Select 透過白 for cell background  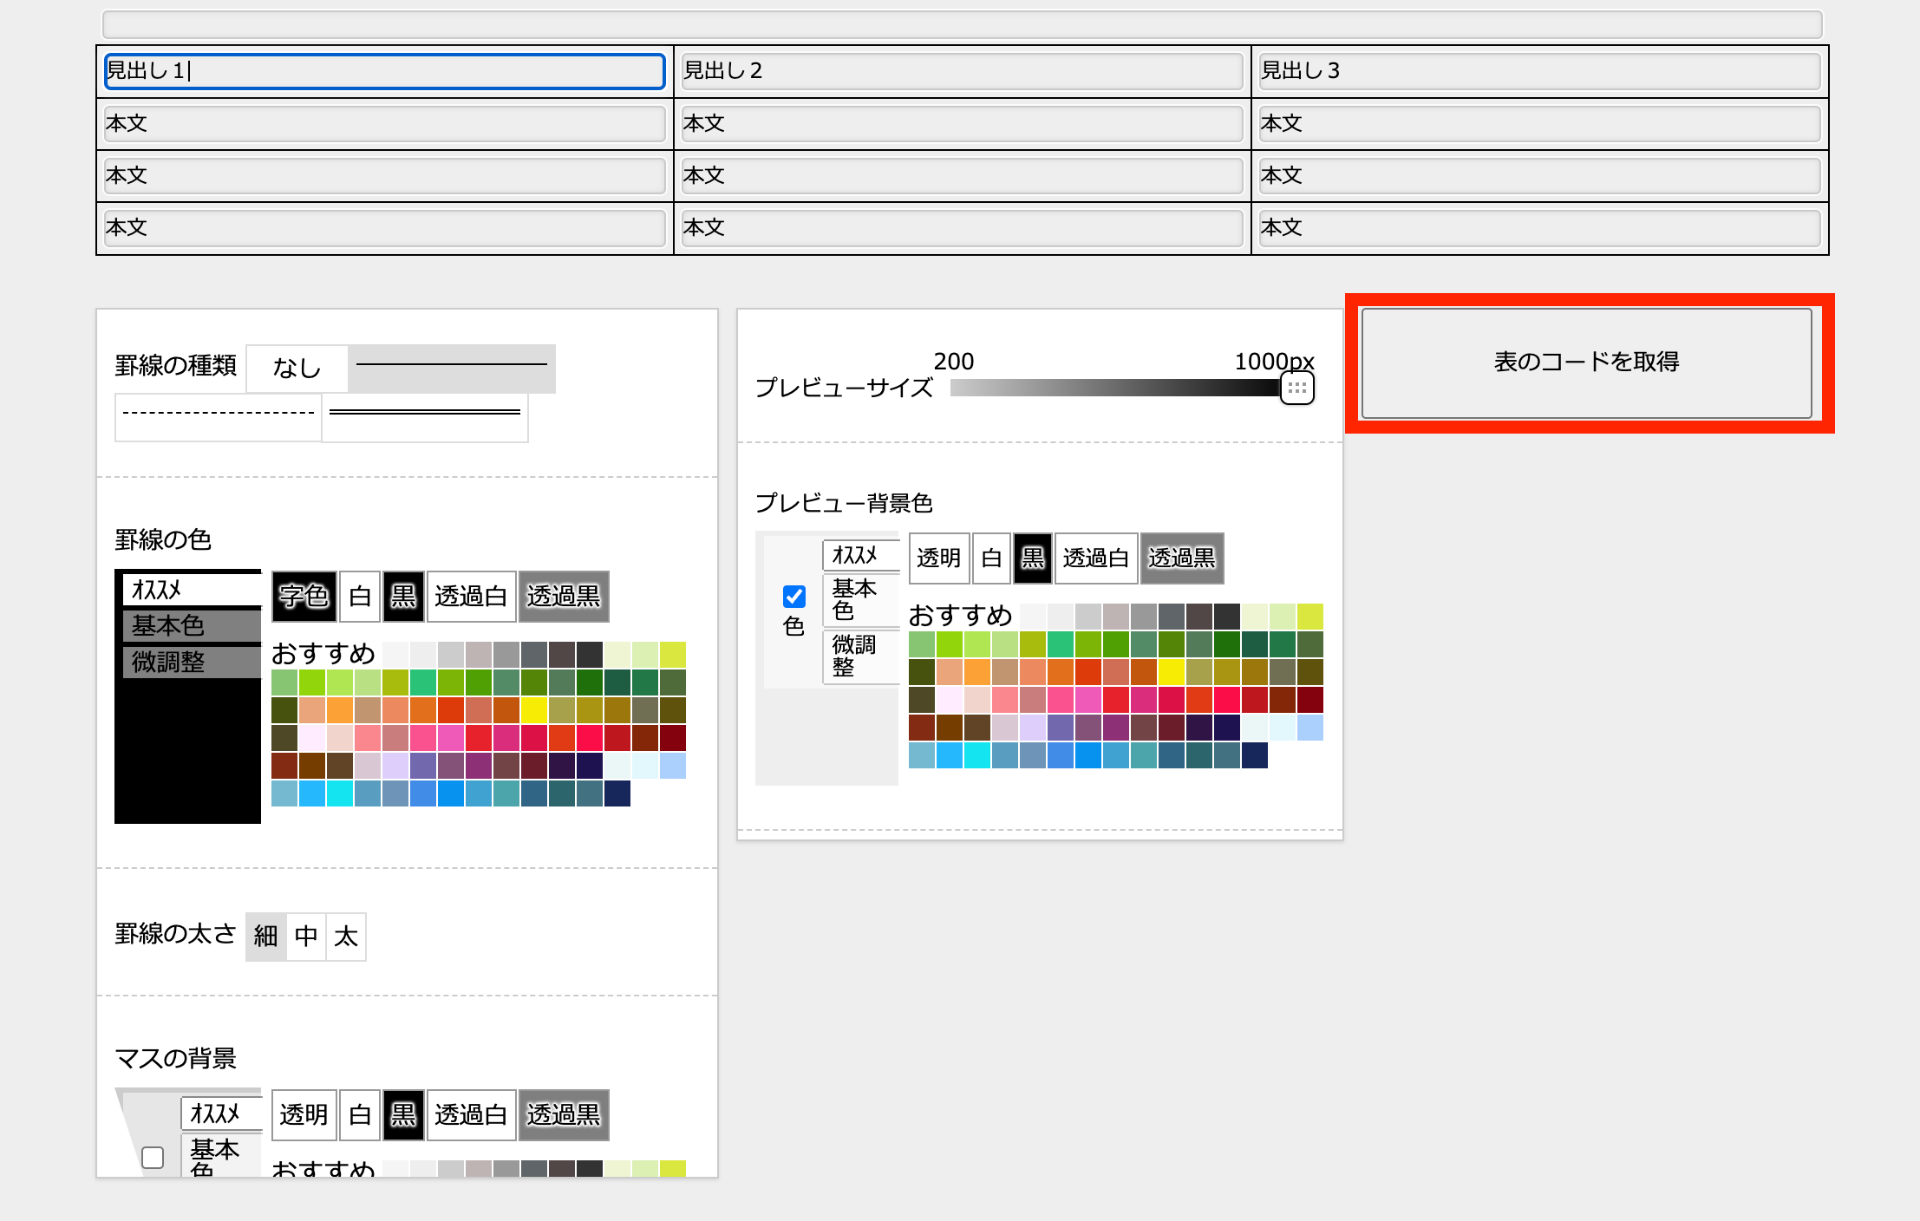470,1115
